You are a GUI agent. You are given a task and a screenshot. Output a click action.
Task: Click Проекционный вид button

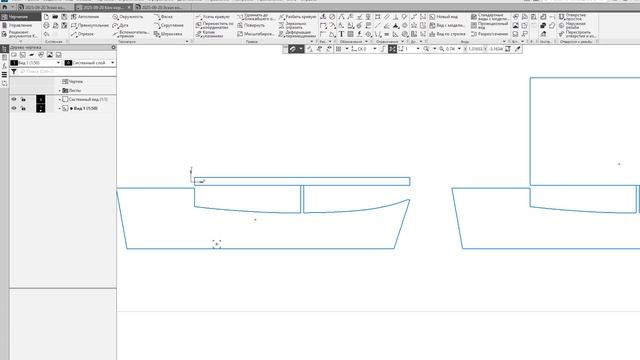point(490,25)
